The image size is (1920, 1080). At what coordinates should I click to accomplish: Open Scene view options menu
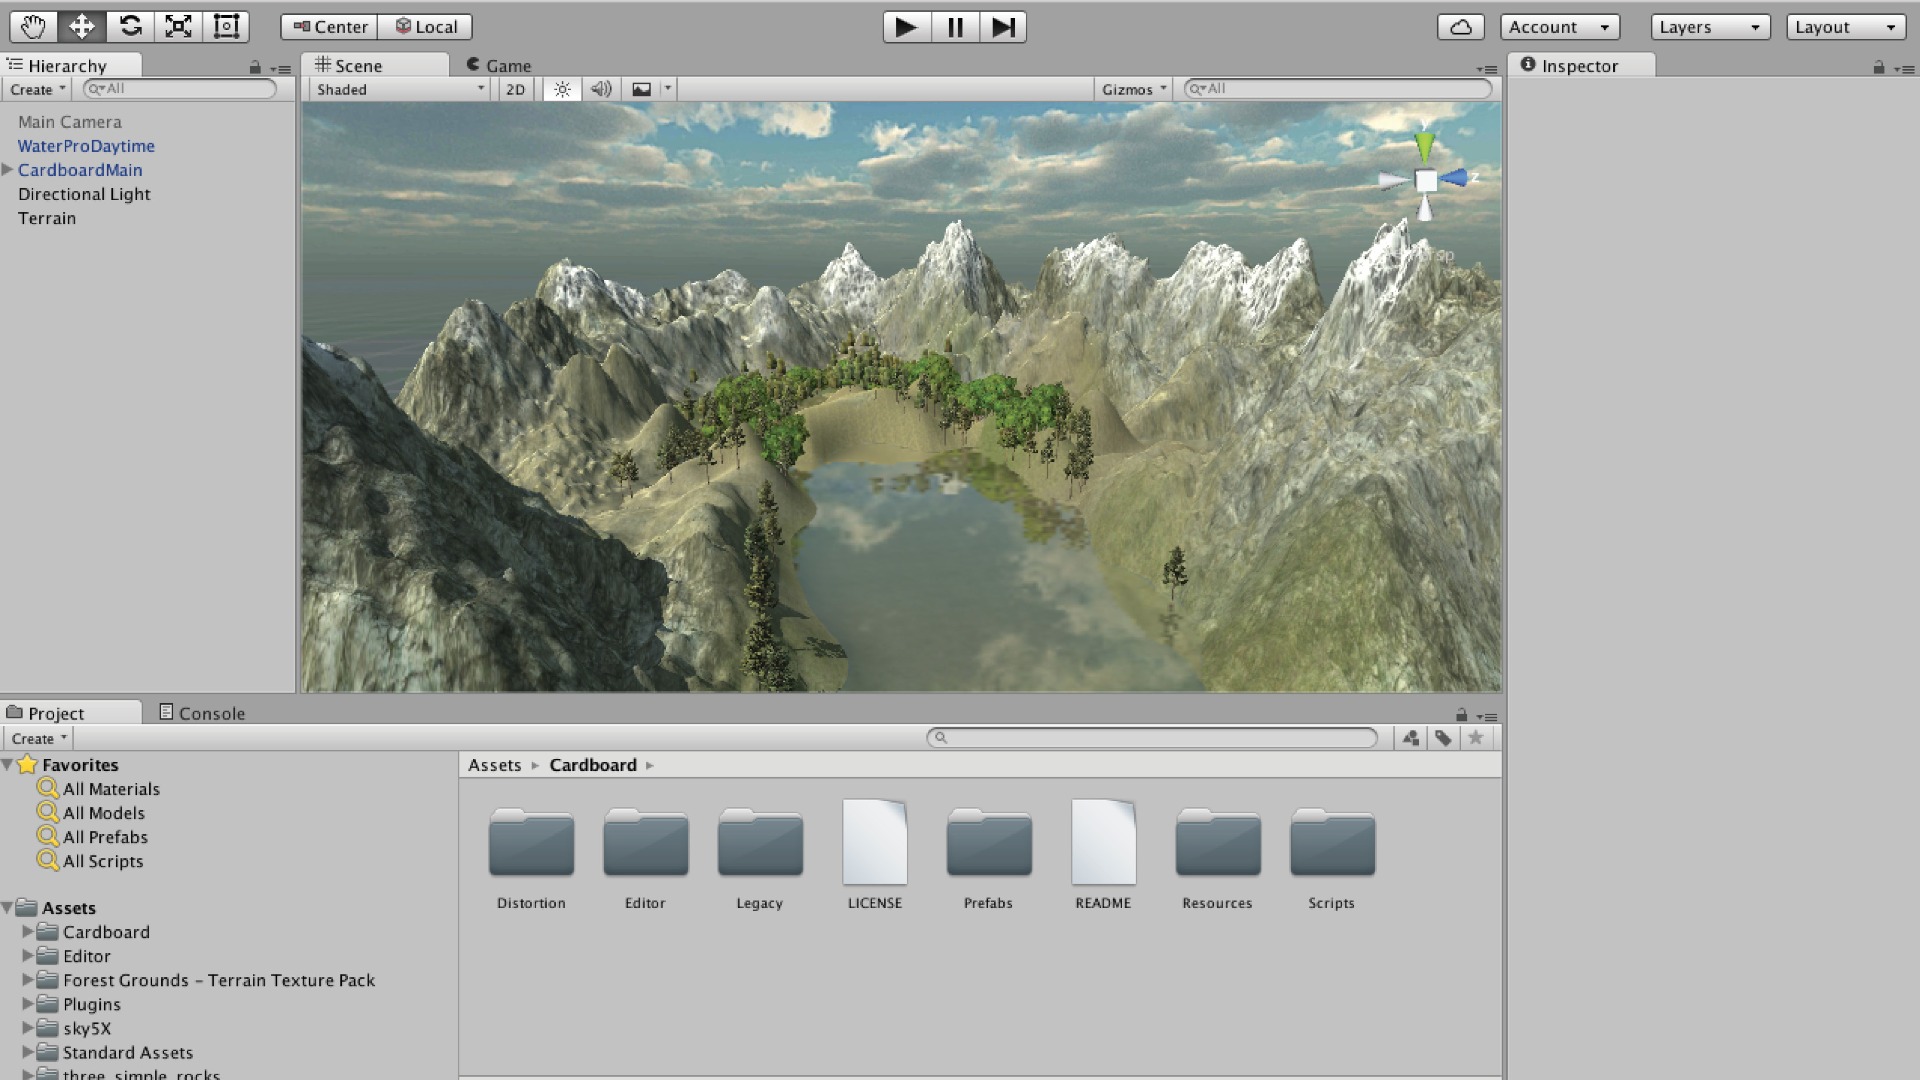coord(1487,69)
